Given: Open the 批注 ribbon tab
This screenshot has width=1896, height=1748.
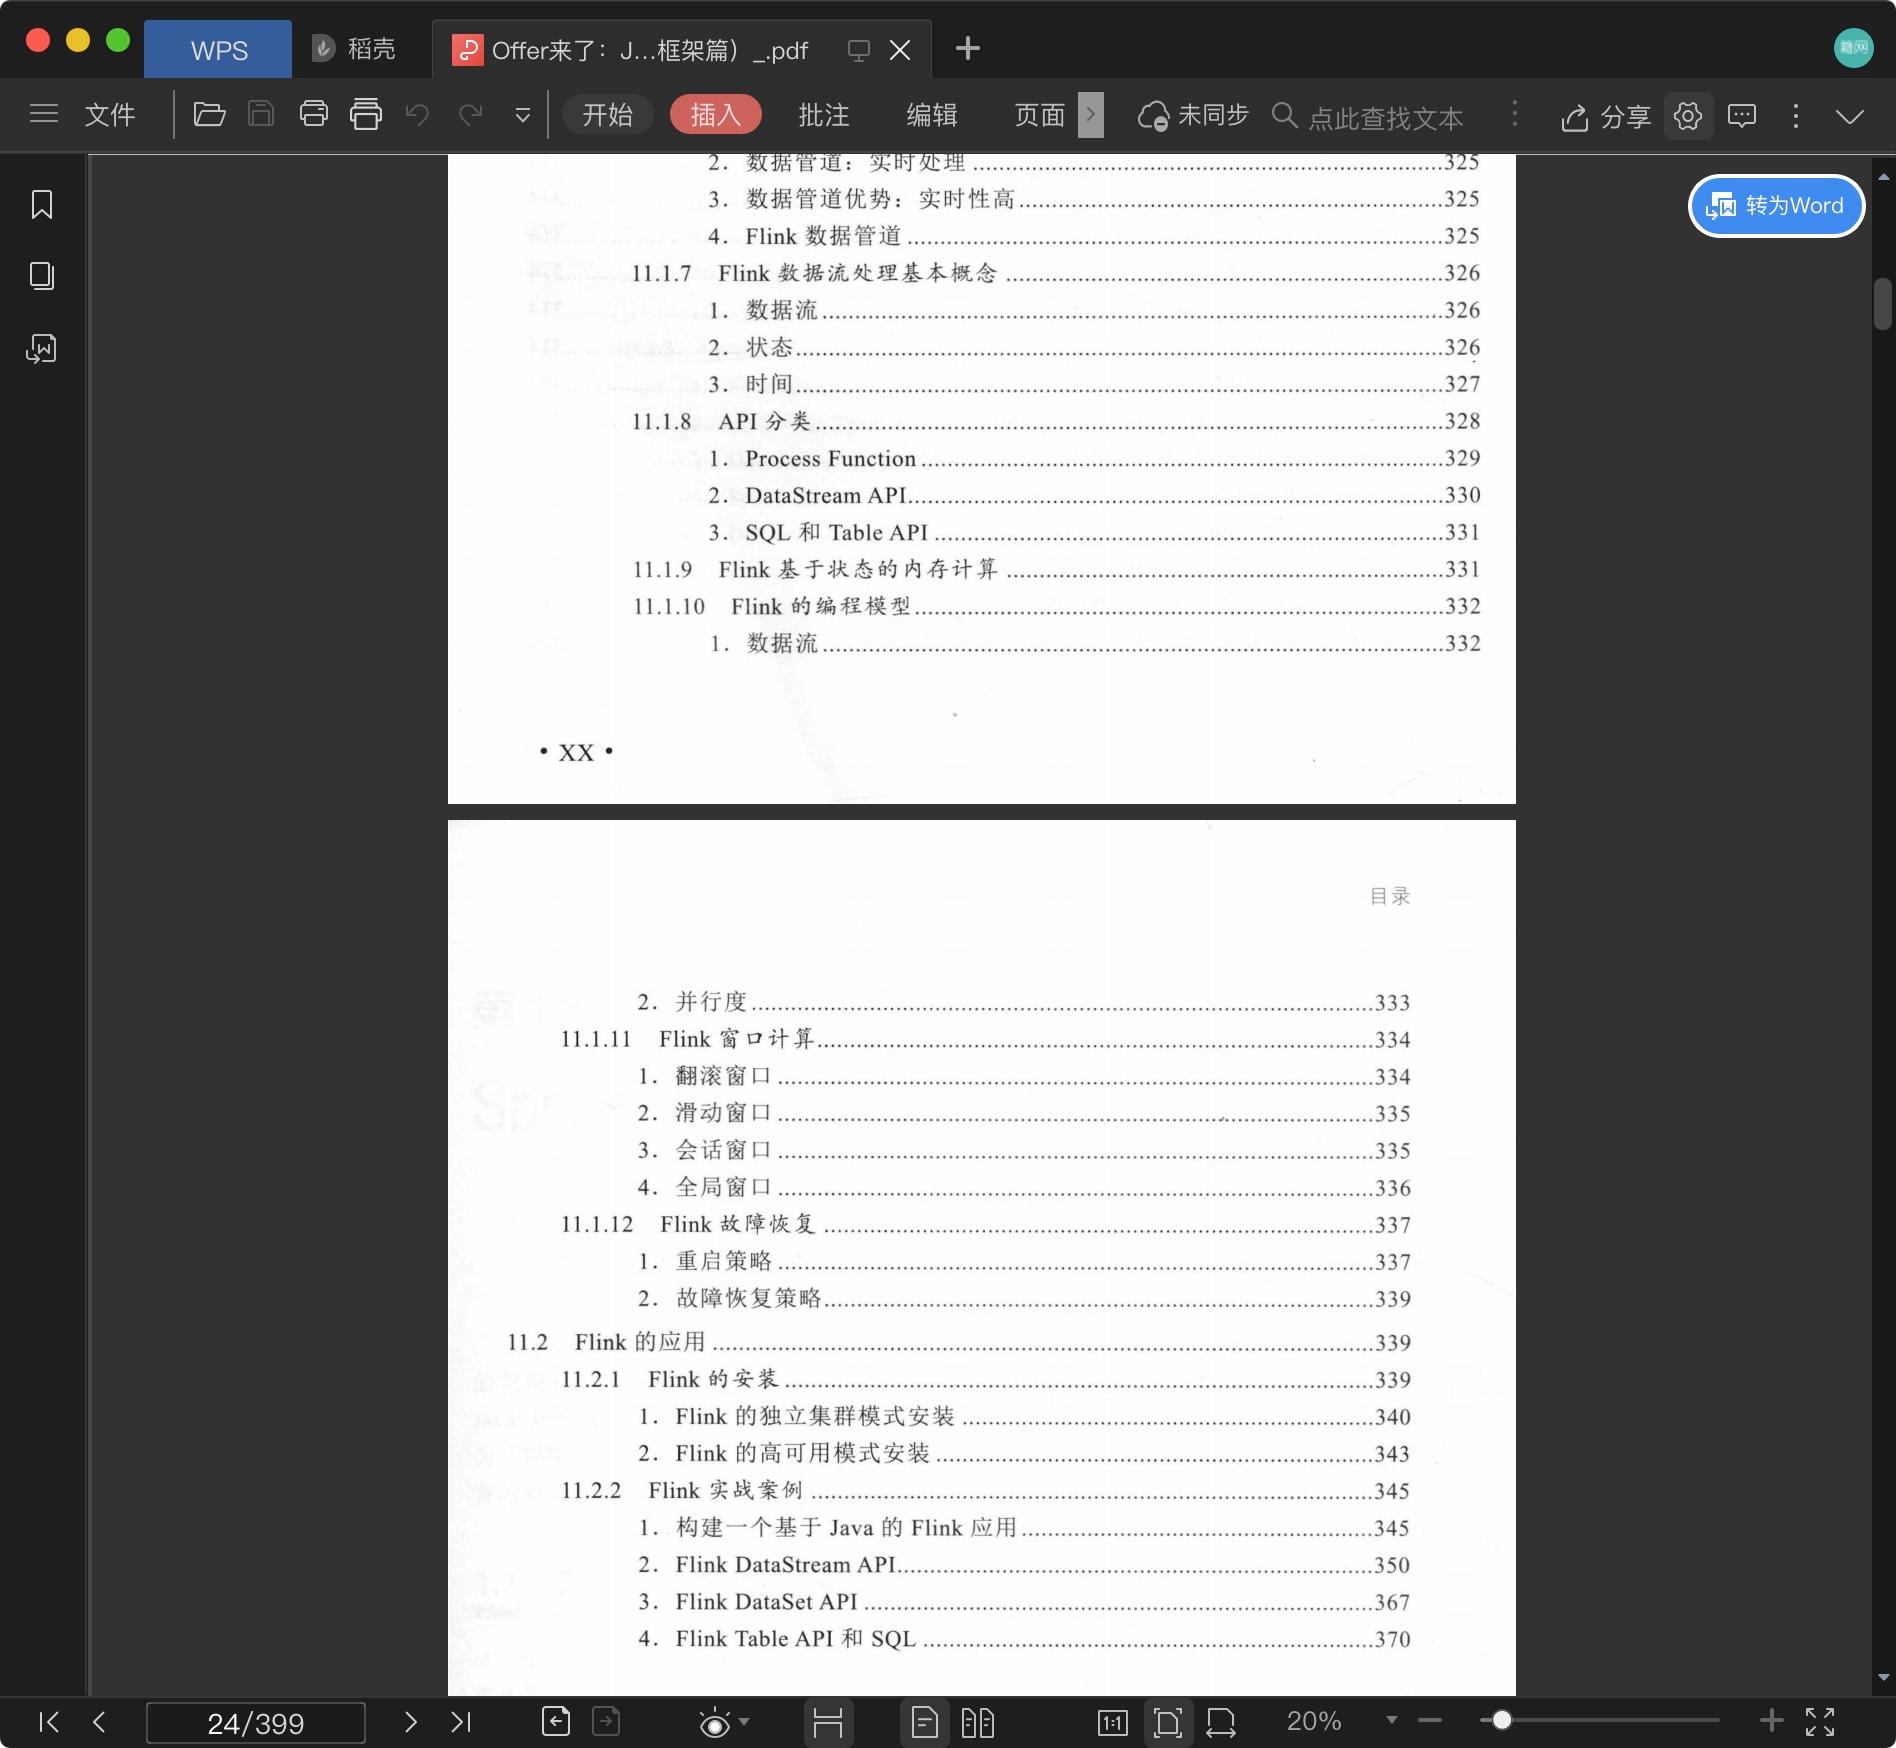Looking at the screenshot, I should click(x=824, y=115).
